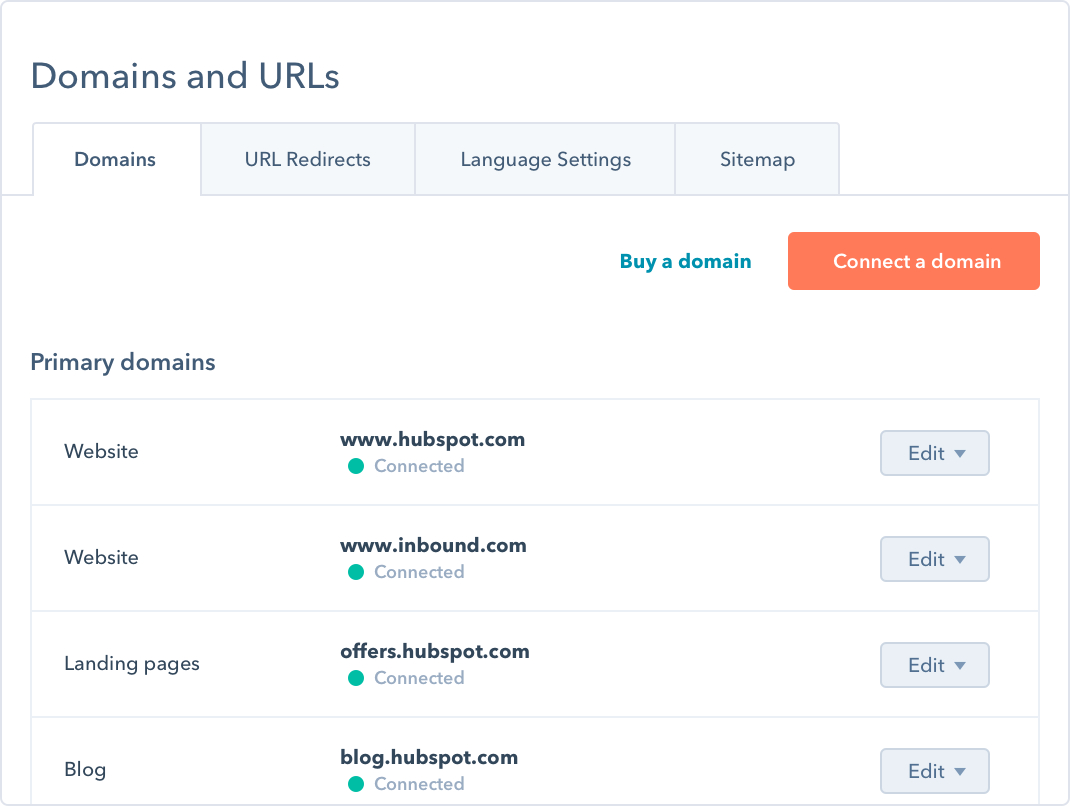Click the Connected status dot for www.inbound.com
This screenshot has height=806, width=1070.
click(x=356, y=572)
